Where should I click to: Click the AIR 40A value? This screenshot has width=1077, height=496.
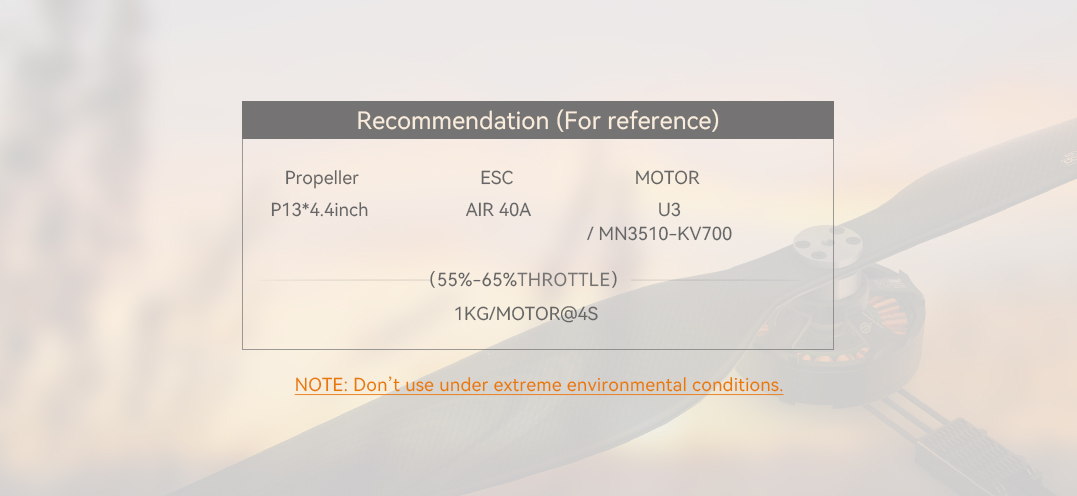[x=498, y=210]
